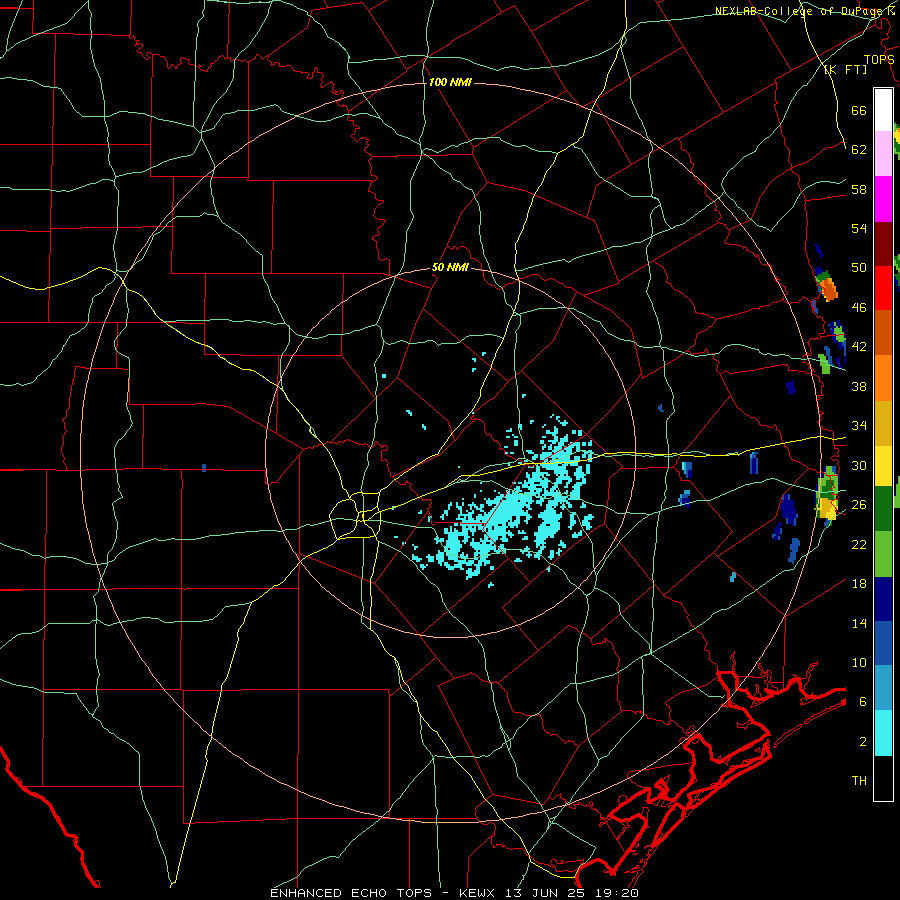Click the 50 NMI range ring label
The width and height of the screenshot is (900, 900).
click(450, 267)
